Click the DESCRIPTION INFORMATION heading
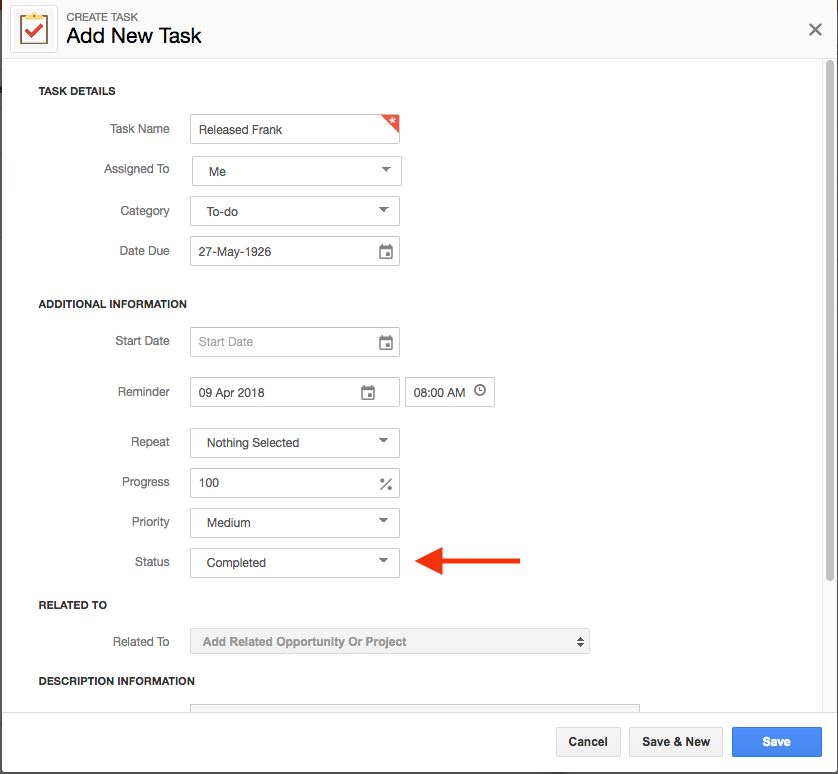Image resolution: width=838 pixels, height=774 pixels. pos(117,681)
